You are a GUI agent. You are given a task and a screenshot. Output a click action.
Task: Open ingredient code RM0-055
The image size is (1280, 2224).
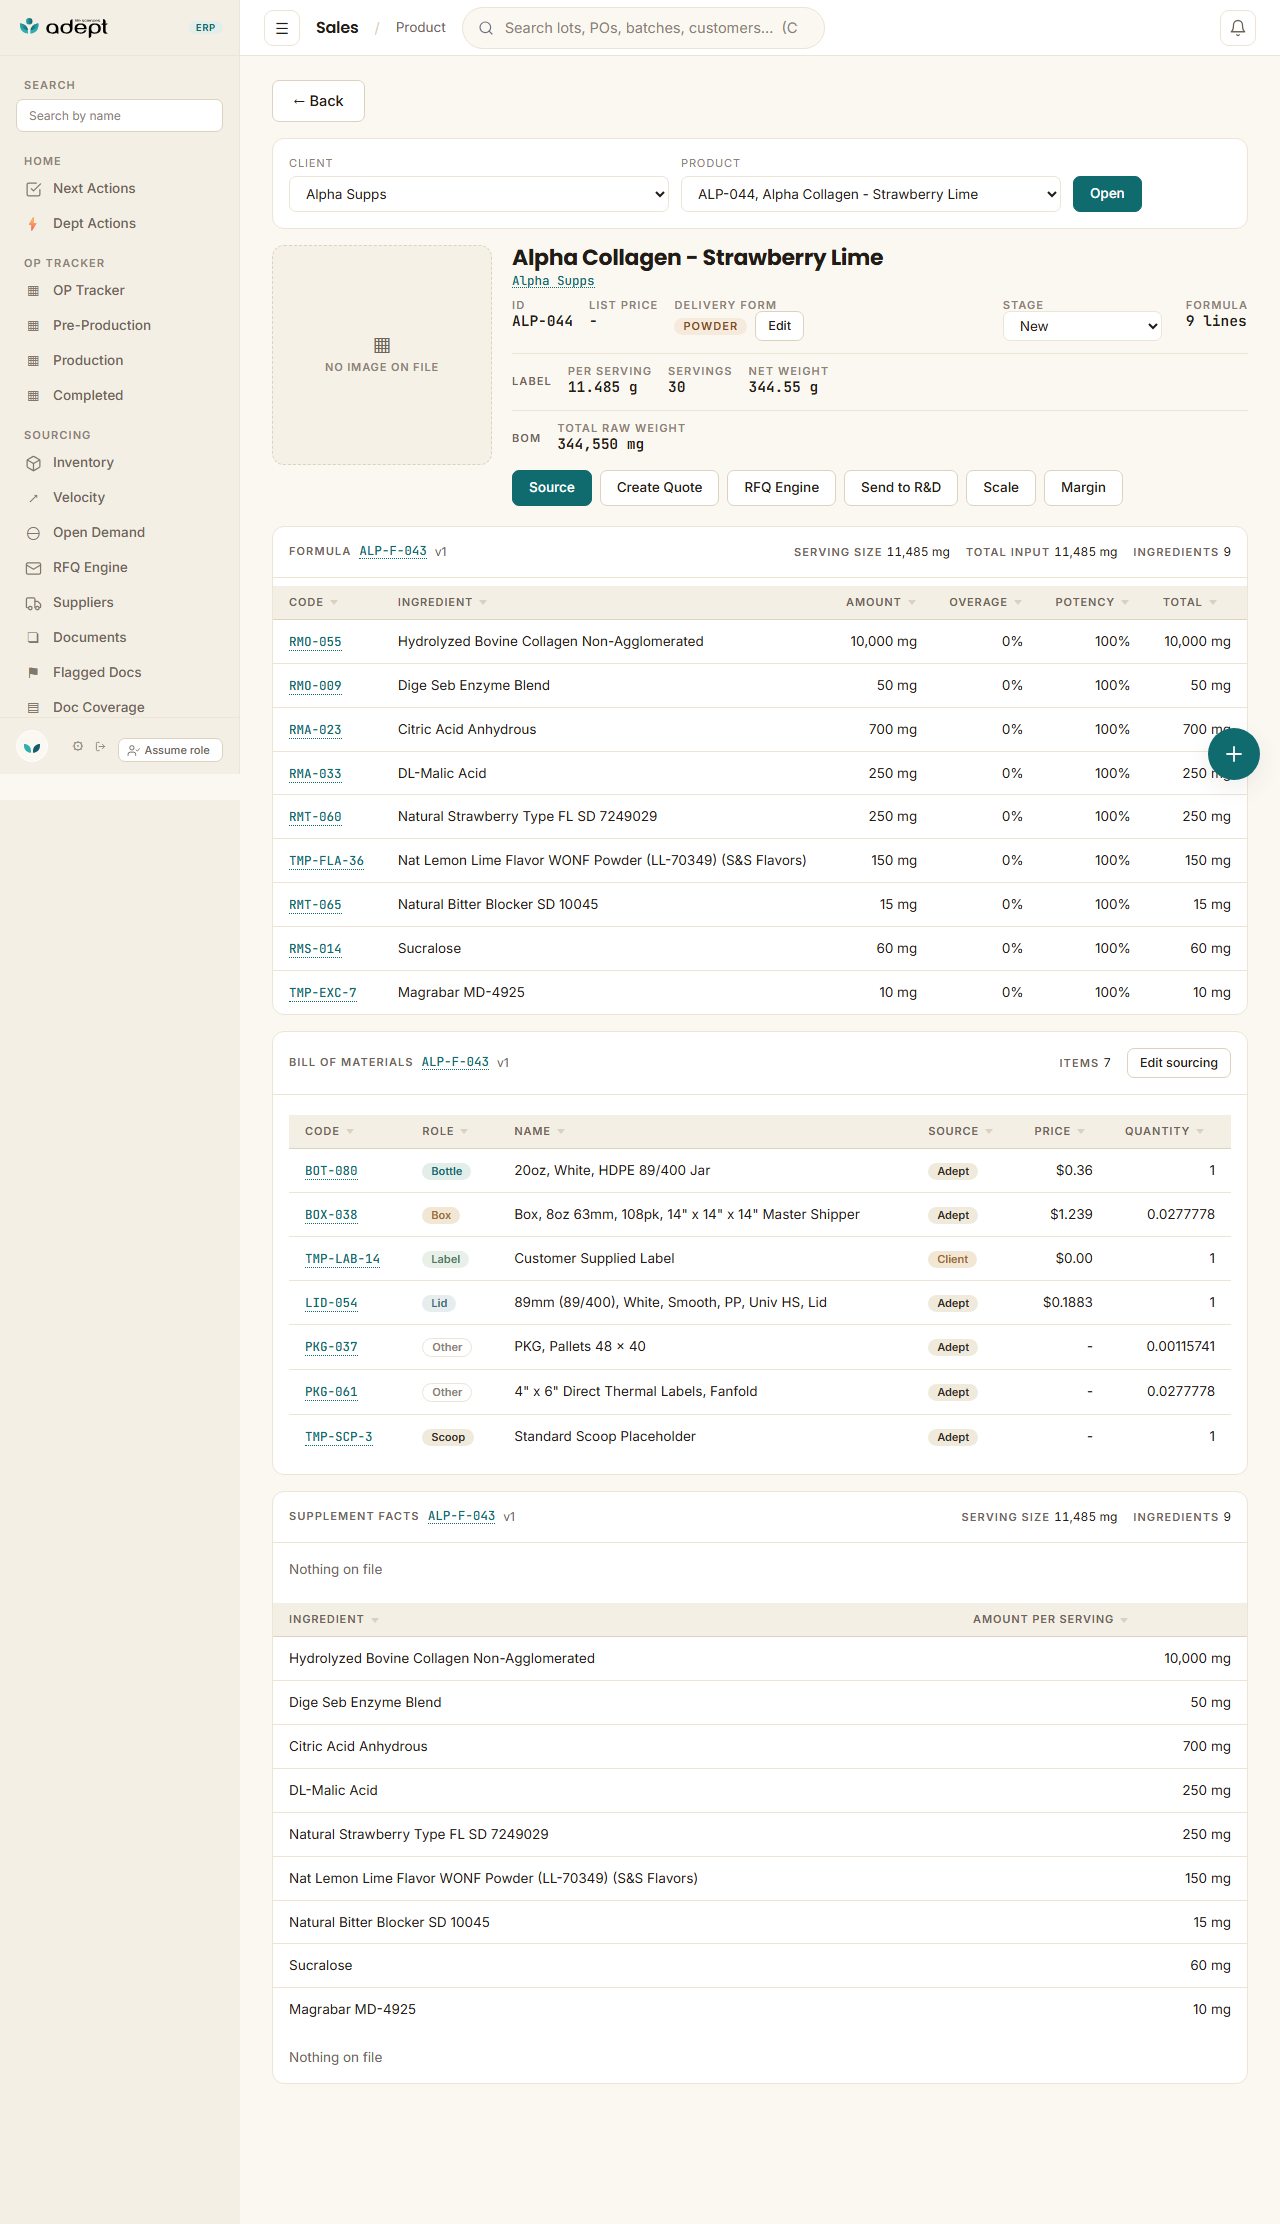[x=315, y=642]
